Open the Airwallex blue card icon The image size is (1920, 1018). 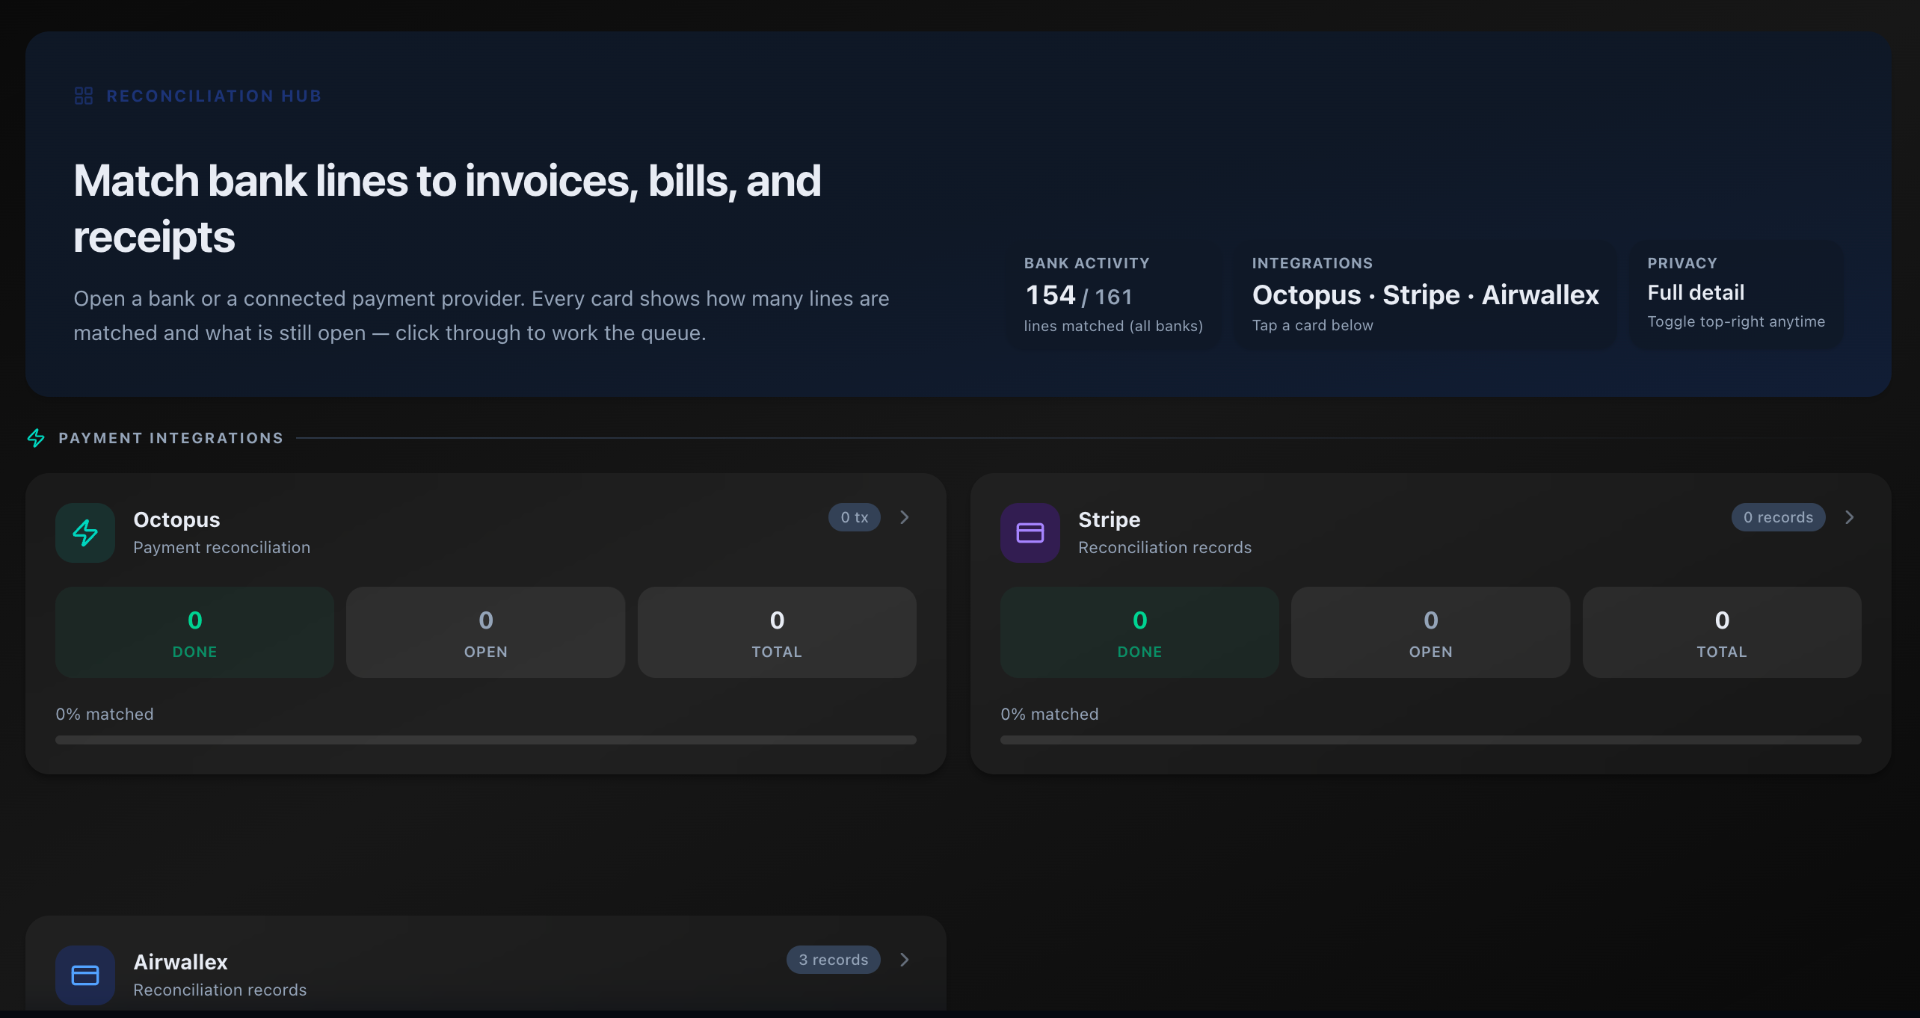point(85,975)
